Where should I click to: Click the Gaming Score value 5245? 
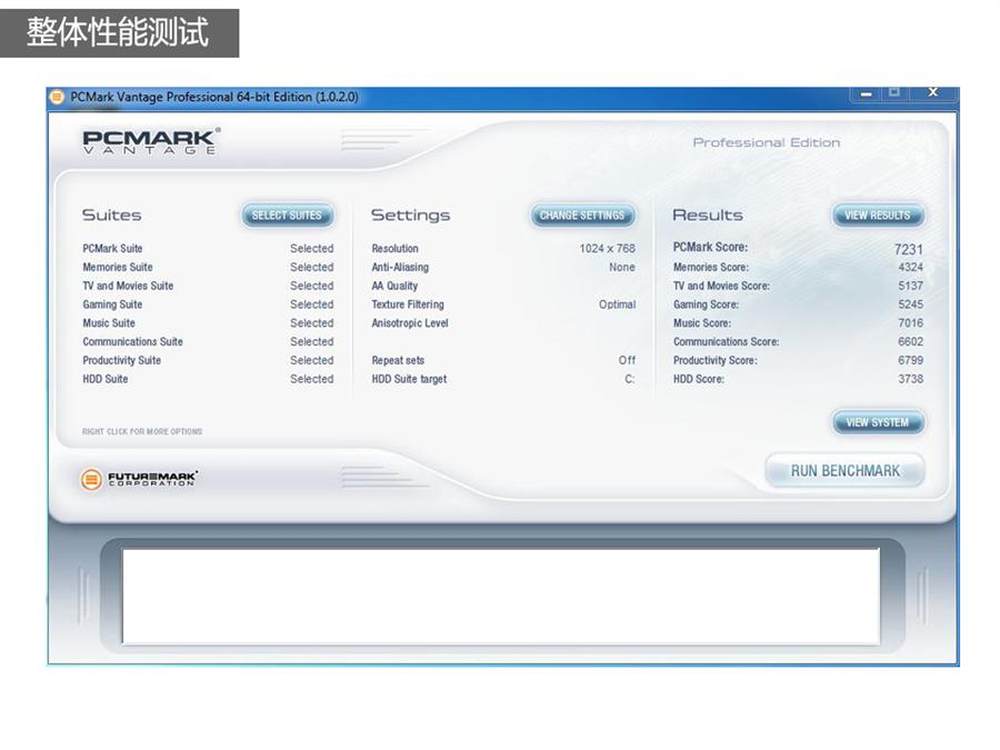click(x=911, y=304)
